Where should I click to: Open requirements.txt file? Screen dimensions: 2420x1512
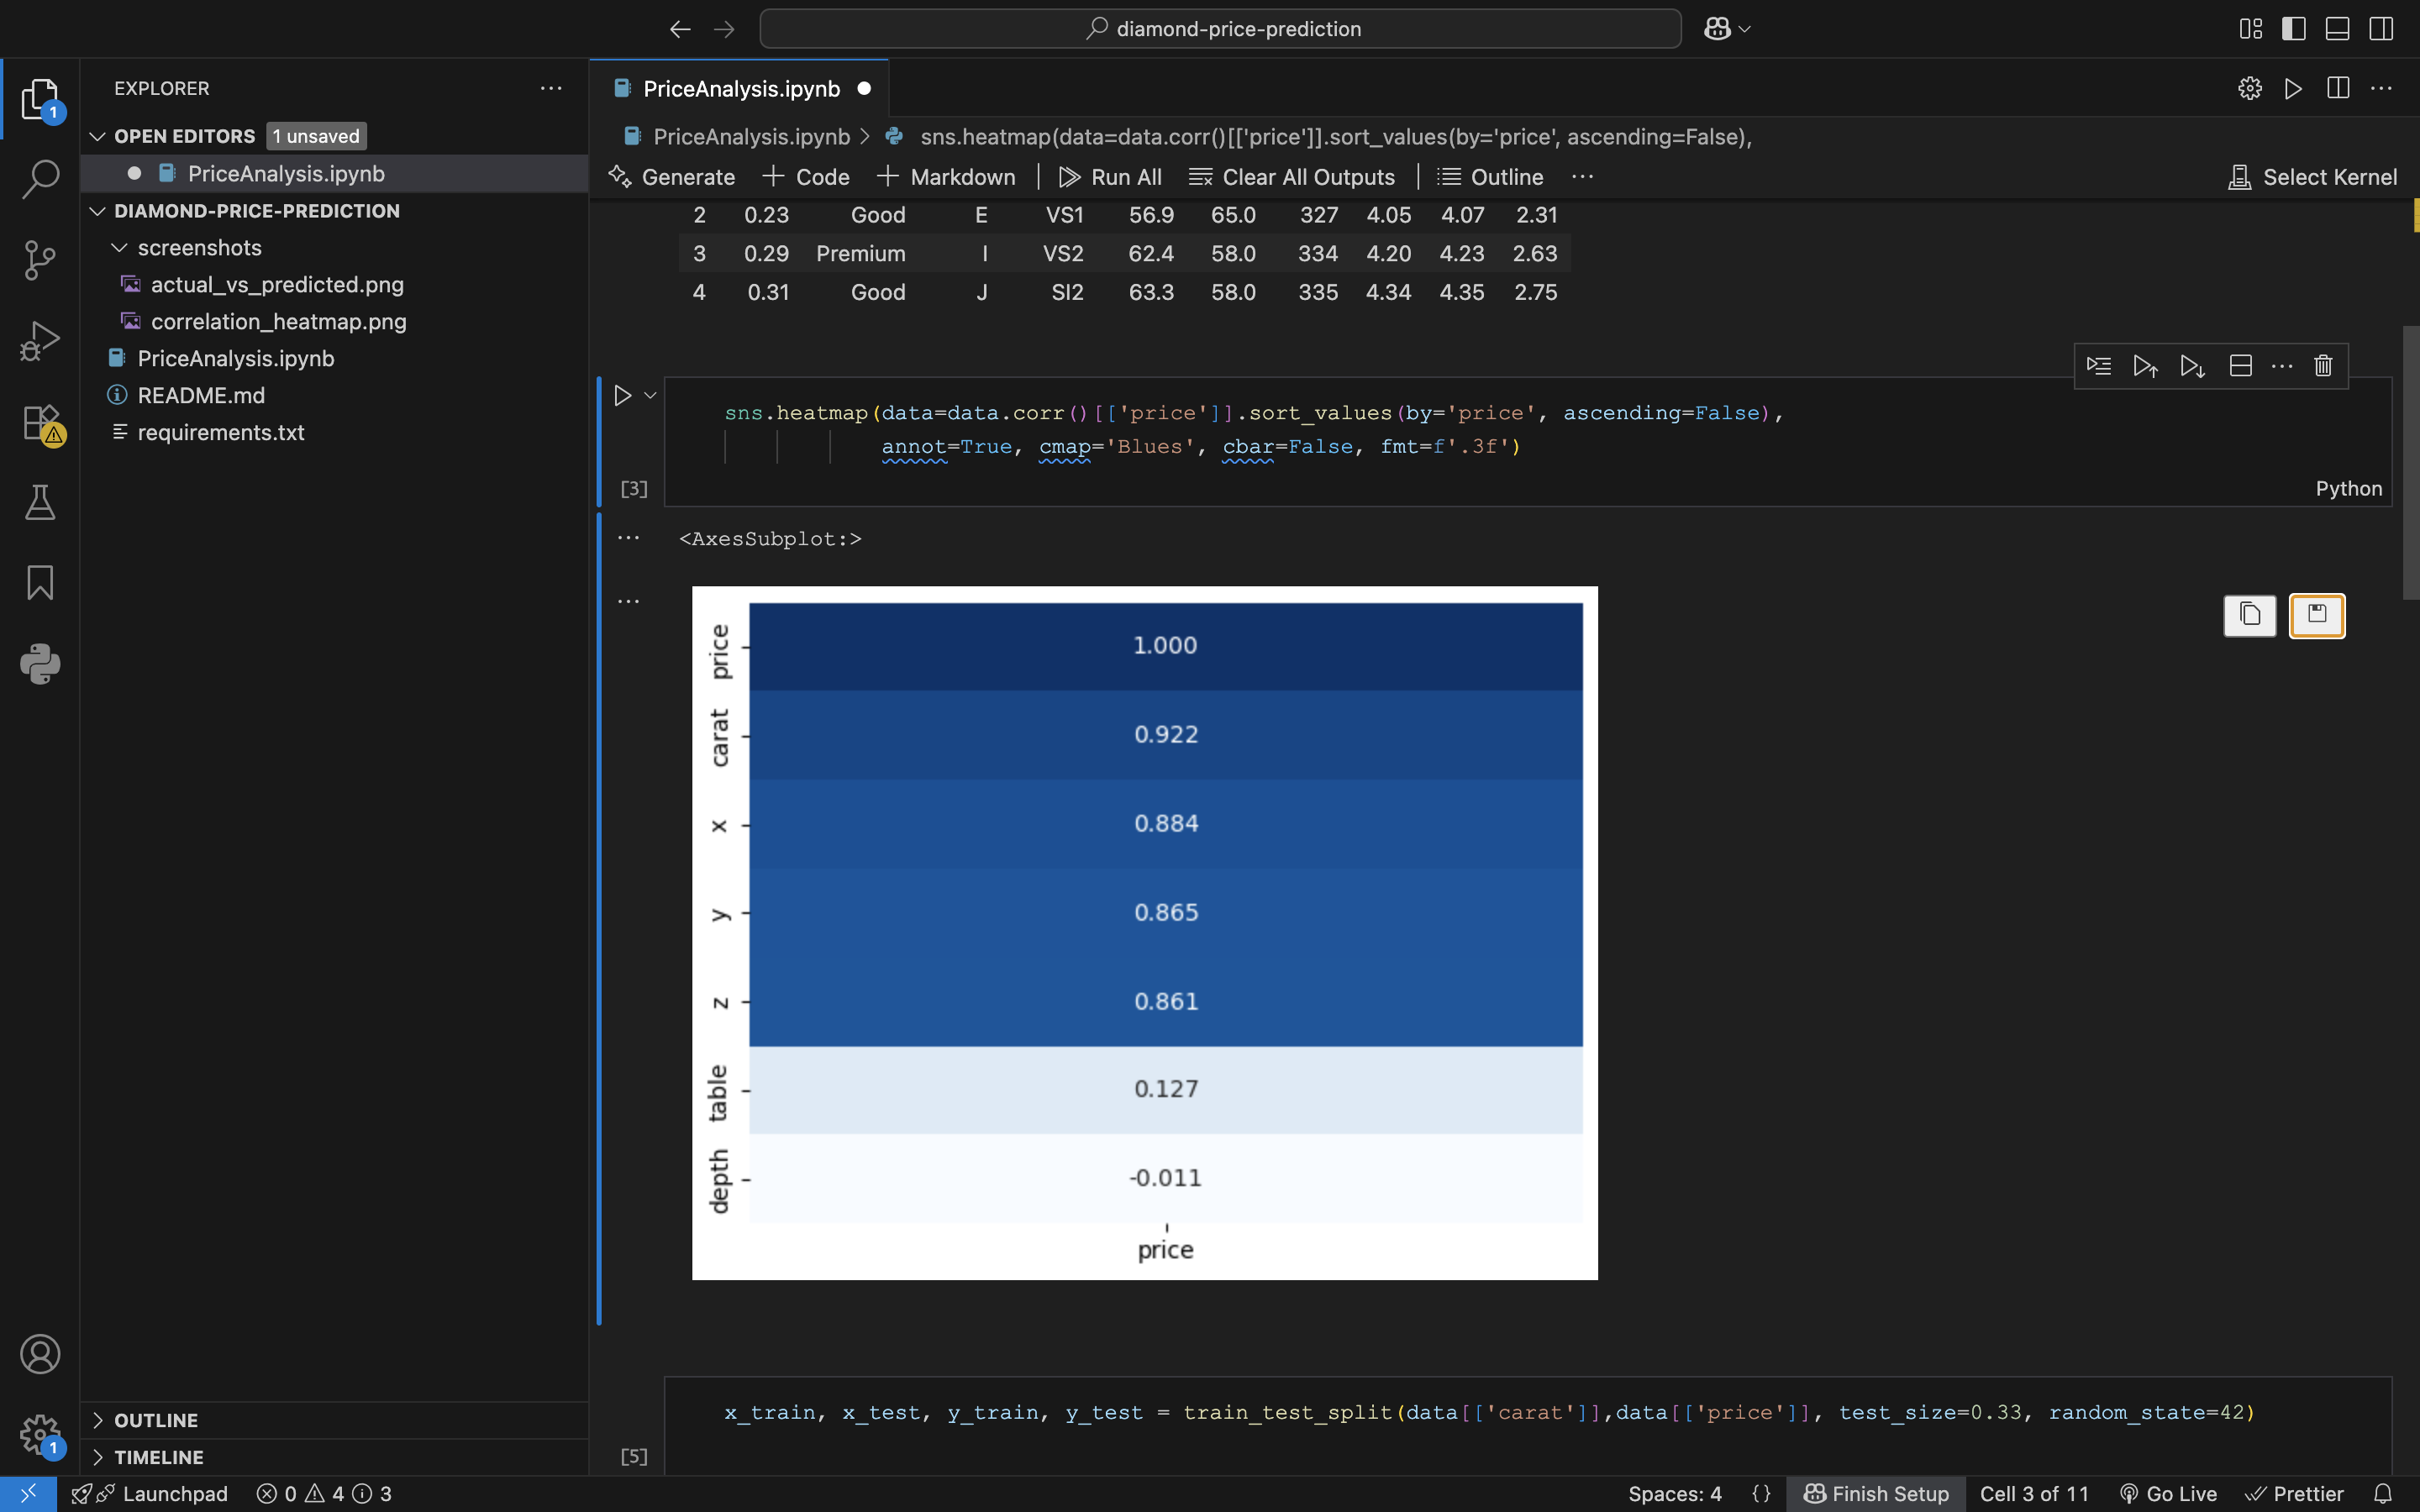coord(221,432)
